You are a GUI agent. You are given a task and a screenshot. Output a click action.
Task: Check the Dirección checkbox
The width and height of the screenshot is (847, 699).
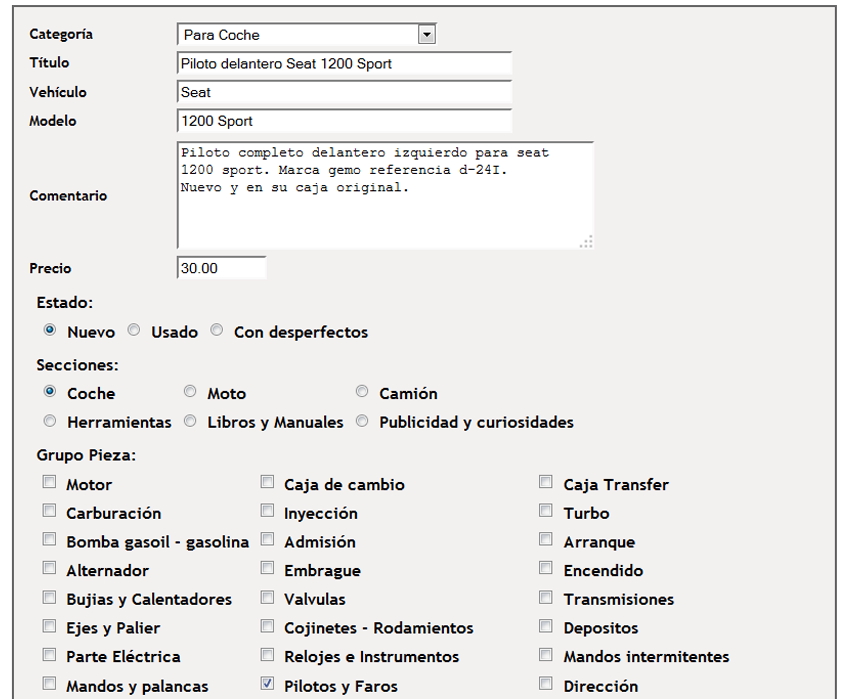[x=545, y=685]
